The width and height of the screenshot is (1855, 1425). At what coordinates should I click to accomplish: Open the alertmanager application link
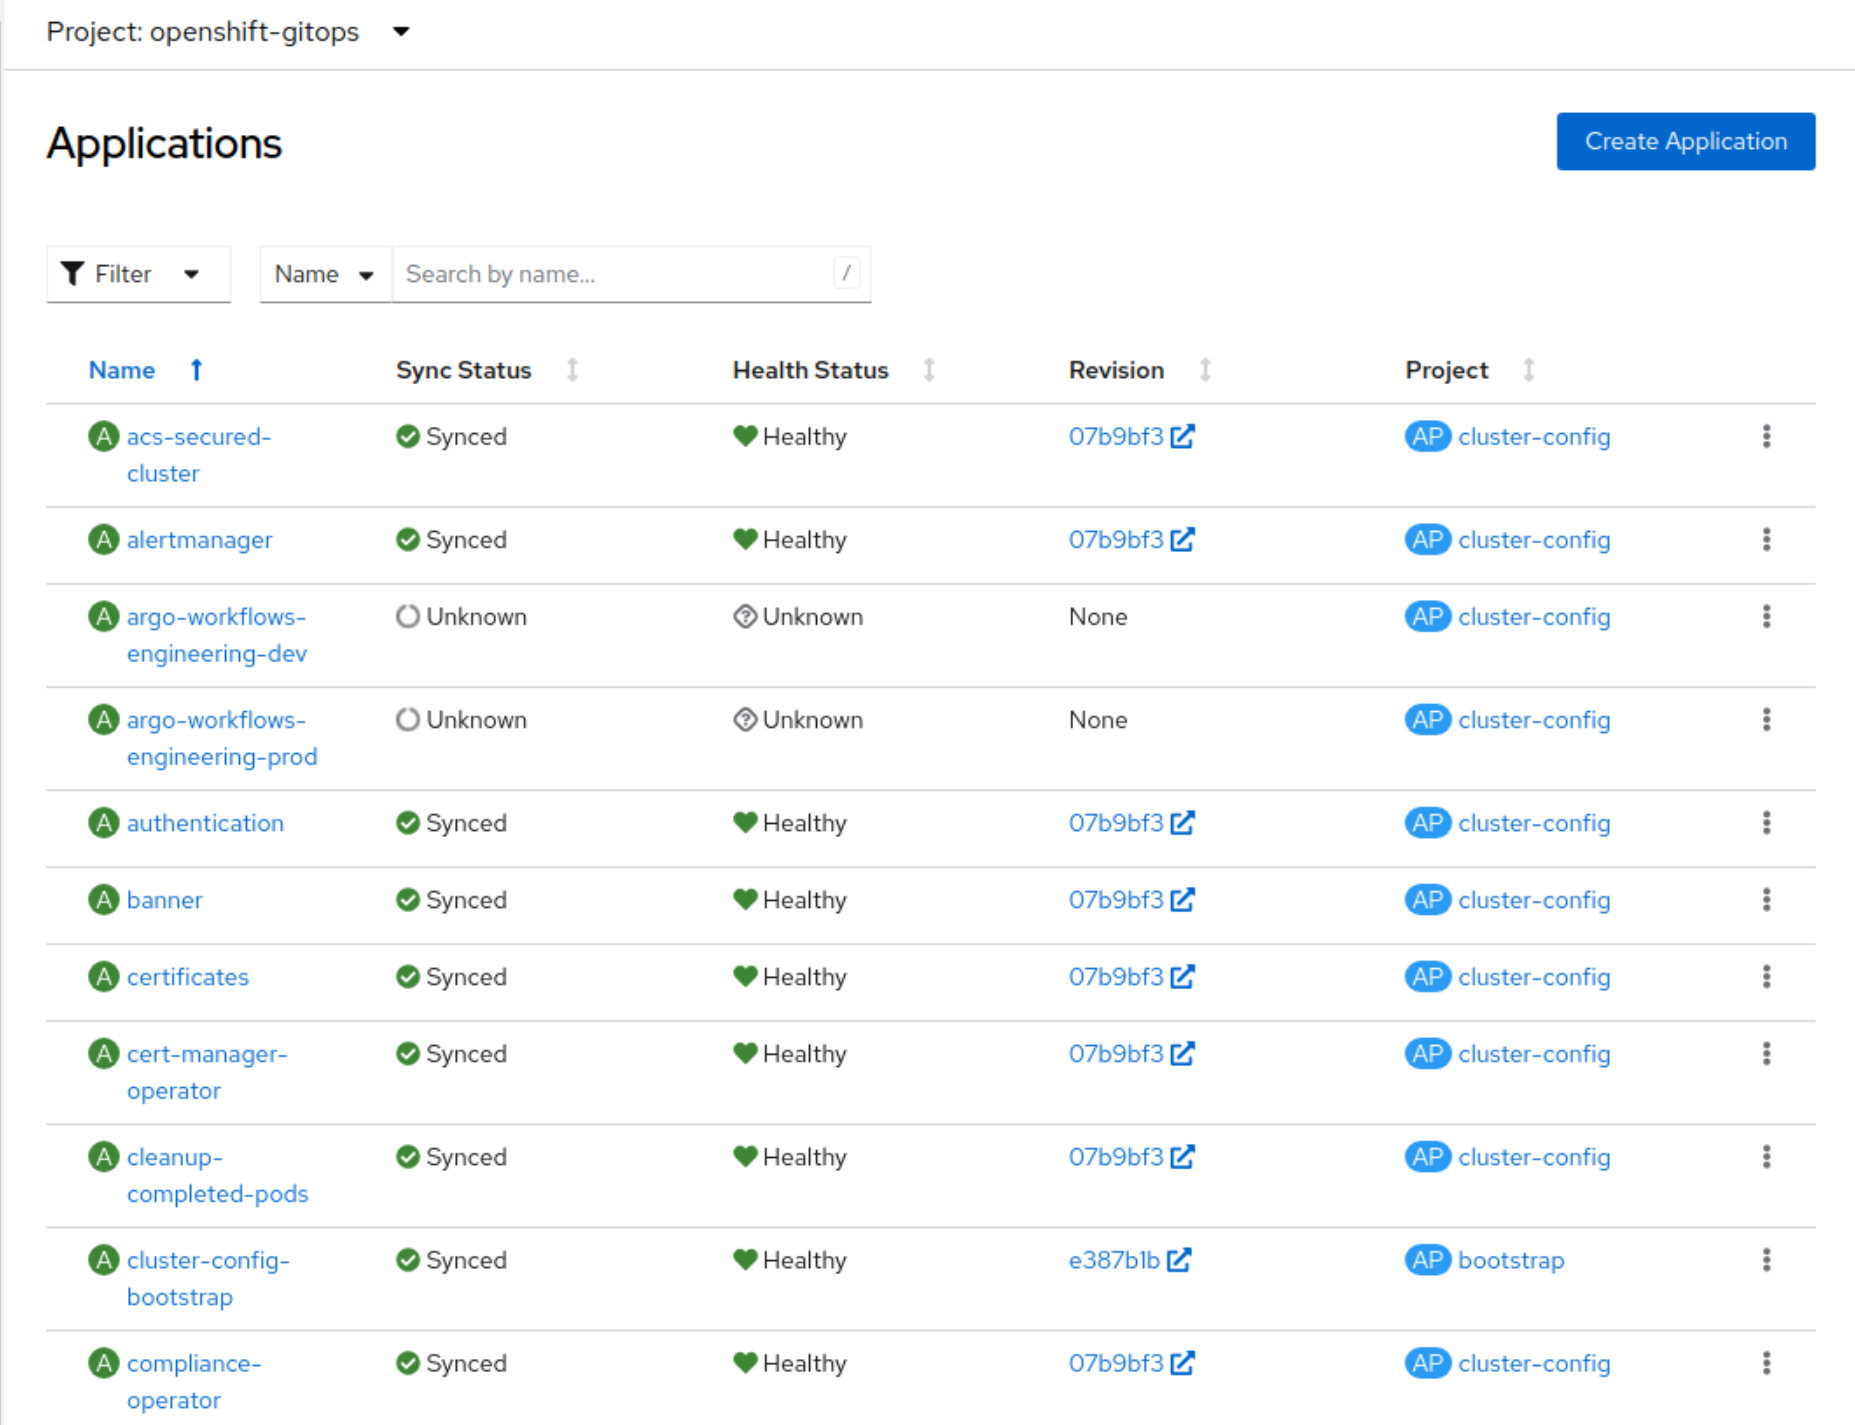coord(199,540)
